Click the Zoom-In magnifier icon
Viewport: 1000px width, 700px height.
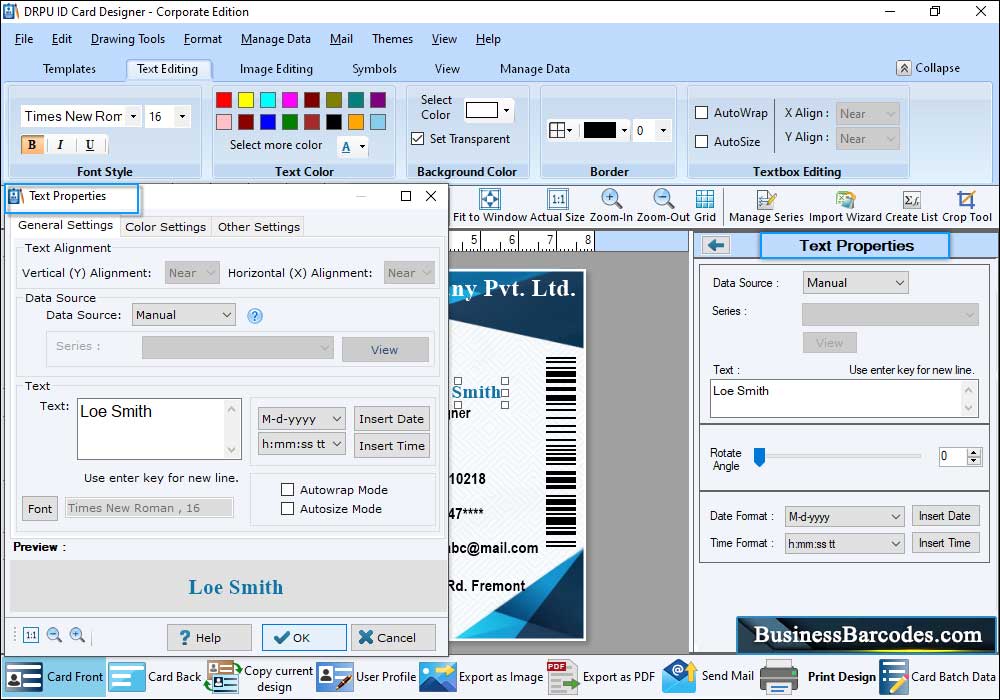(611, 199)
